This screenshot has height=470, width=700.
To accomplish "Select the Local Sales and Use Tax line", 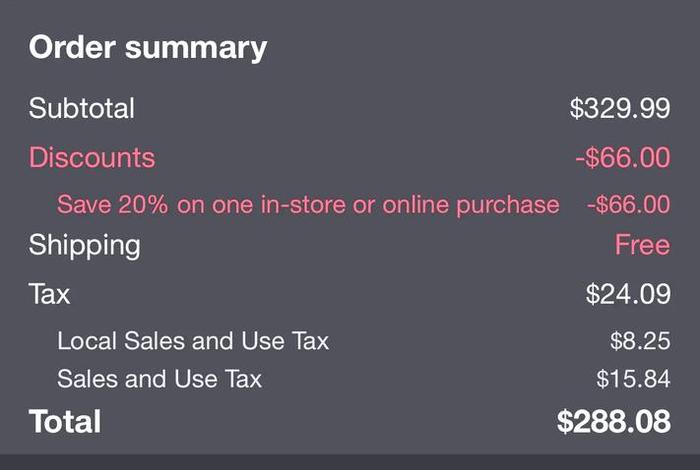I will coord(193,341).
